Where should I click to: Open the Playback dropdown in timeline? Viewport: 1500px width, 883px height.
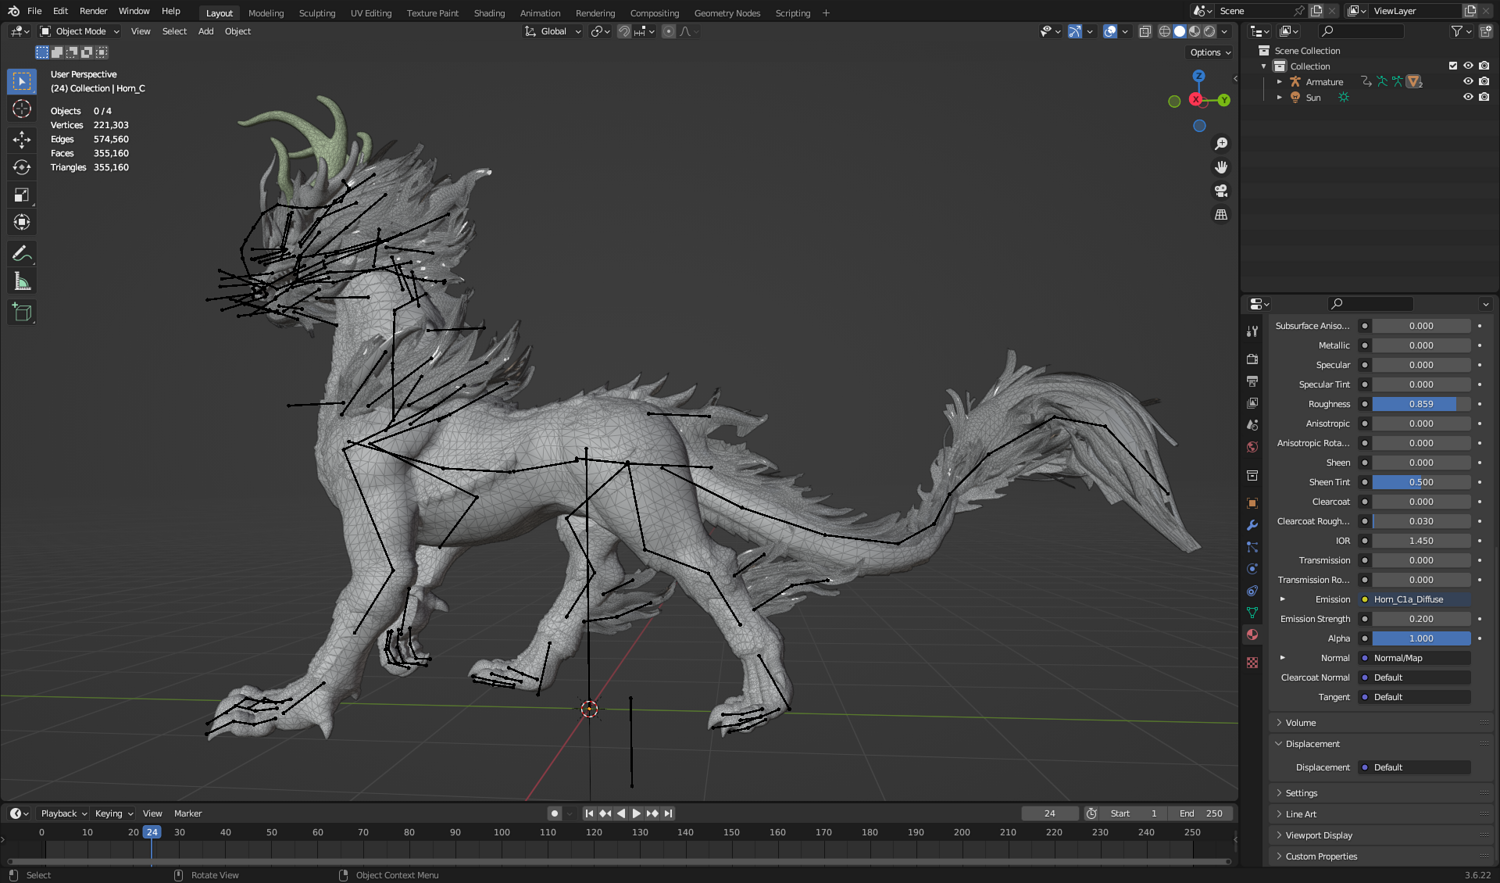coord(64,813)
